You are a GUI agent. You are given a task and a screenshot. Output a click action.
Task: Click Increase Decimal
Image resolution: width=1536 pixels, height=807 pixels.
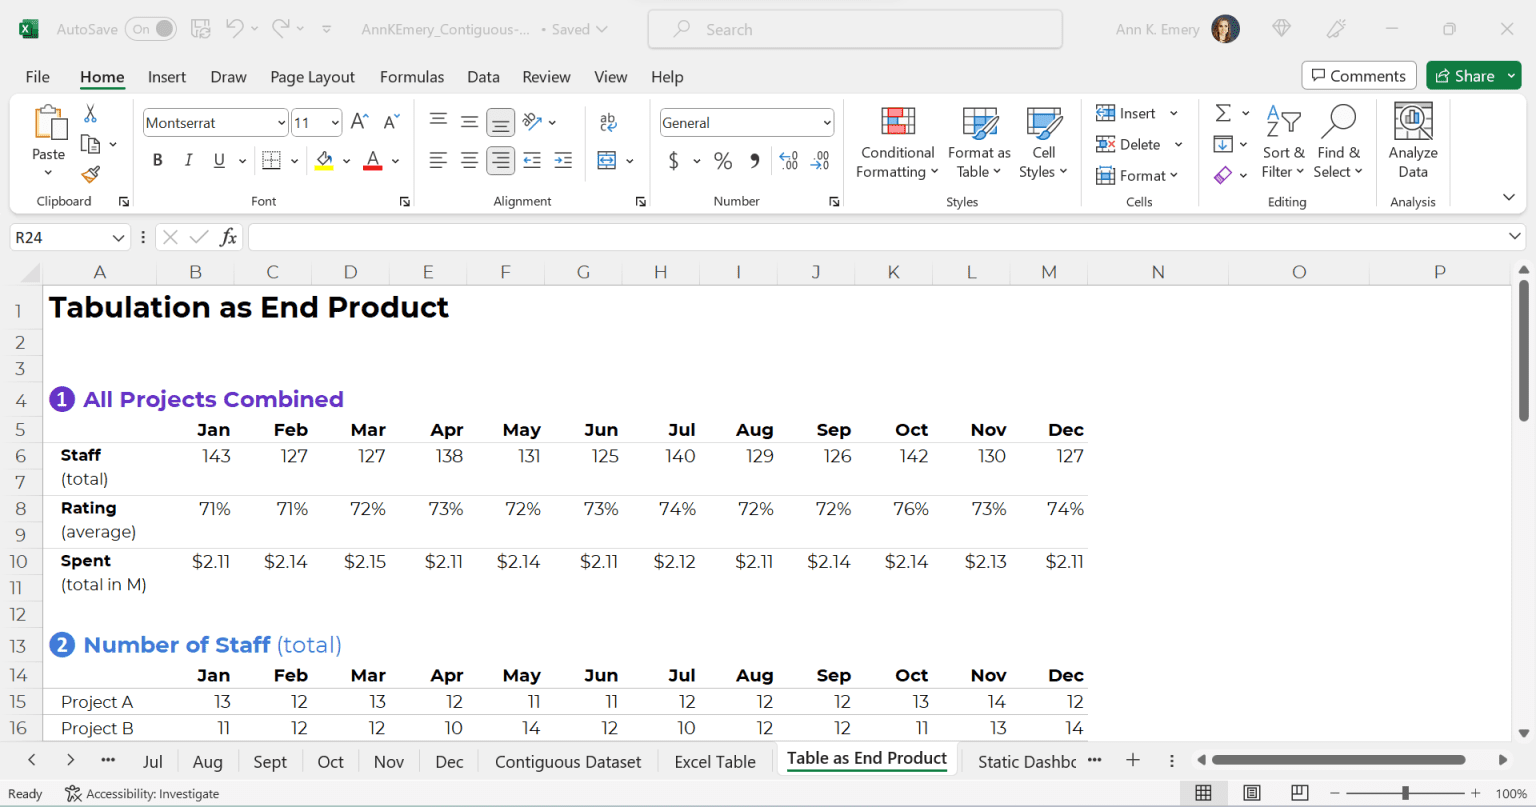(788, 160)
